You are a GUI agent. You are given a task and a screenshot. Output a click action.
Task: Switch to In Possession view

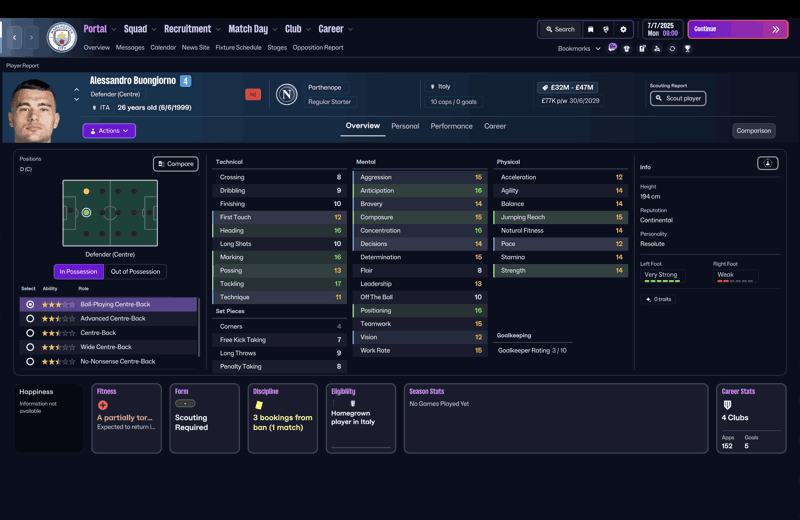point(79,271)
